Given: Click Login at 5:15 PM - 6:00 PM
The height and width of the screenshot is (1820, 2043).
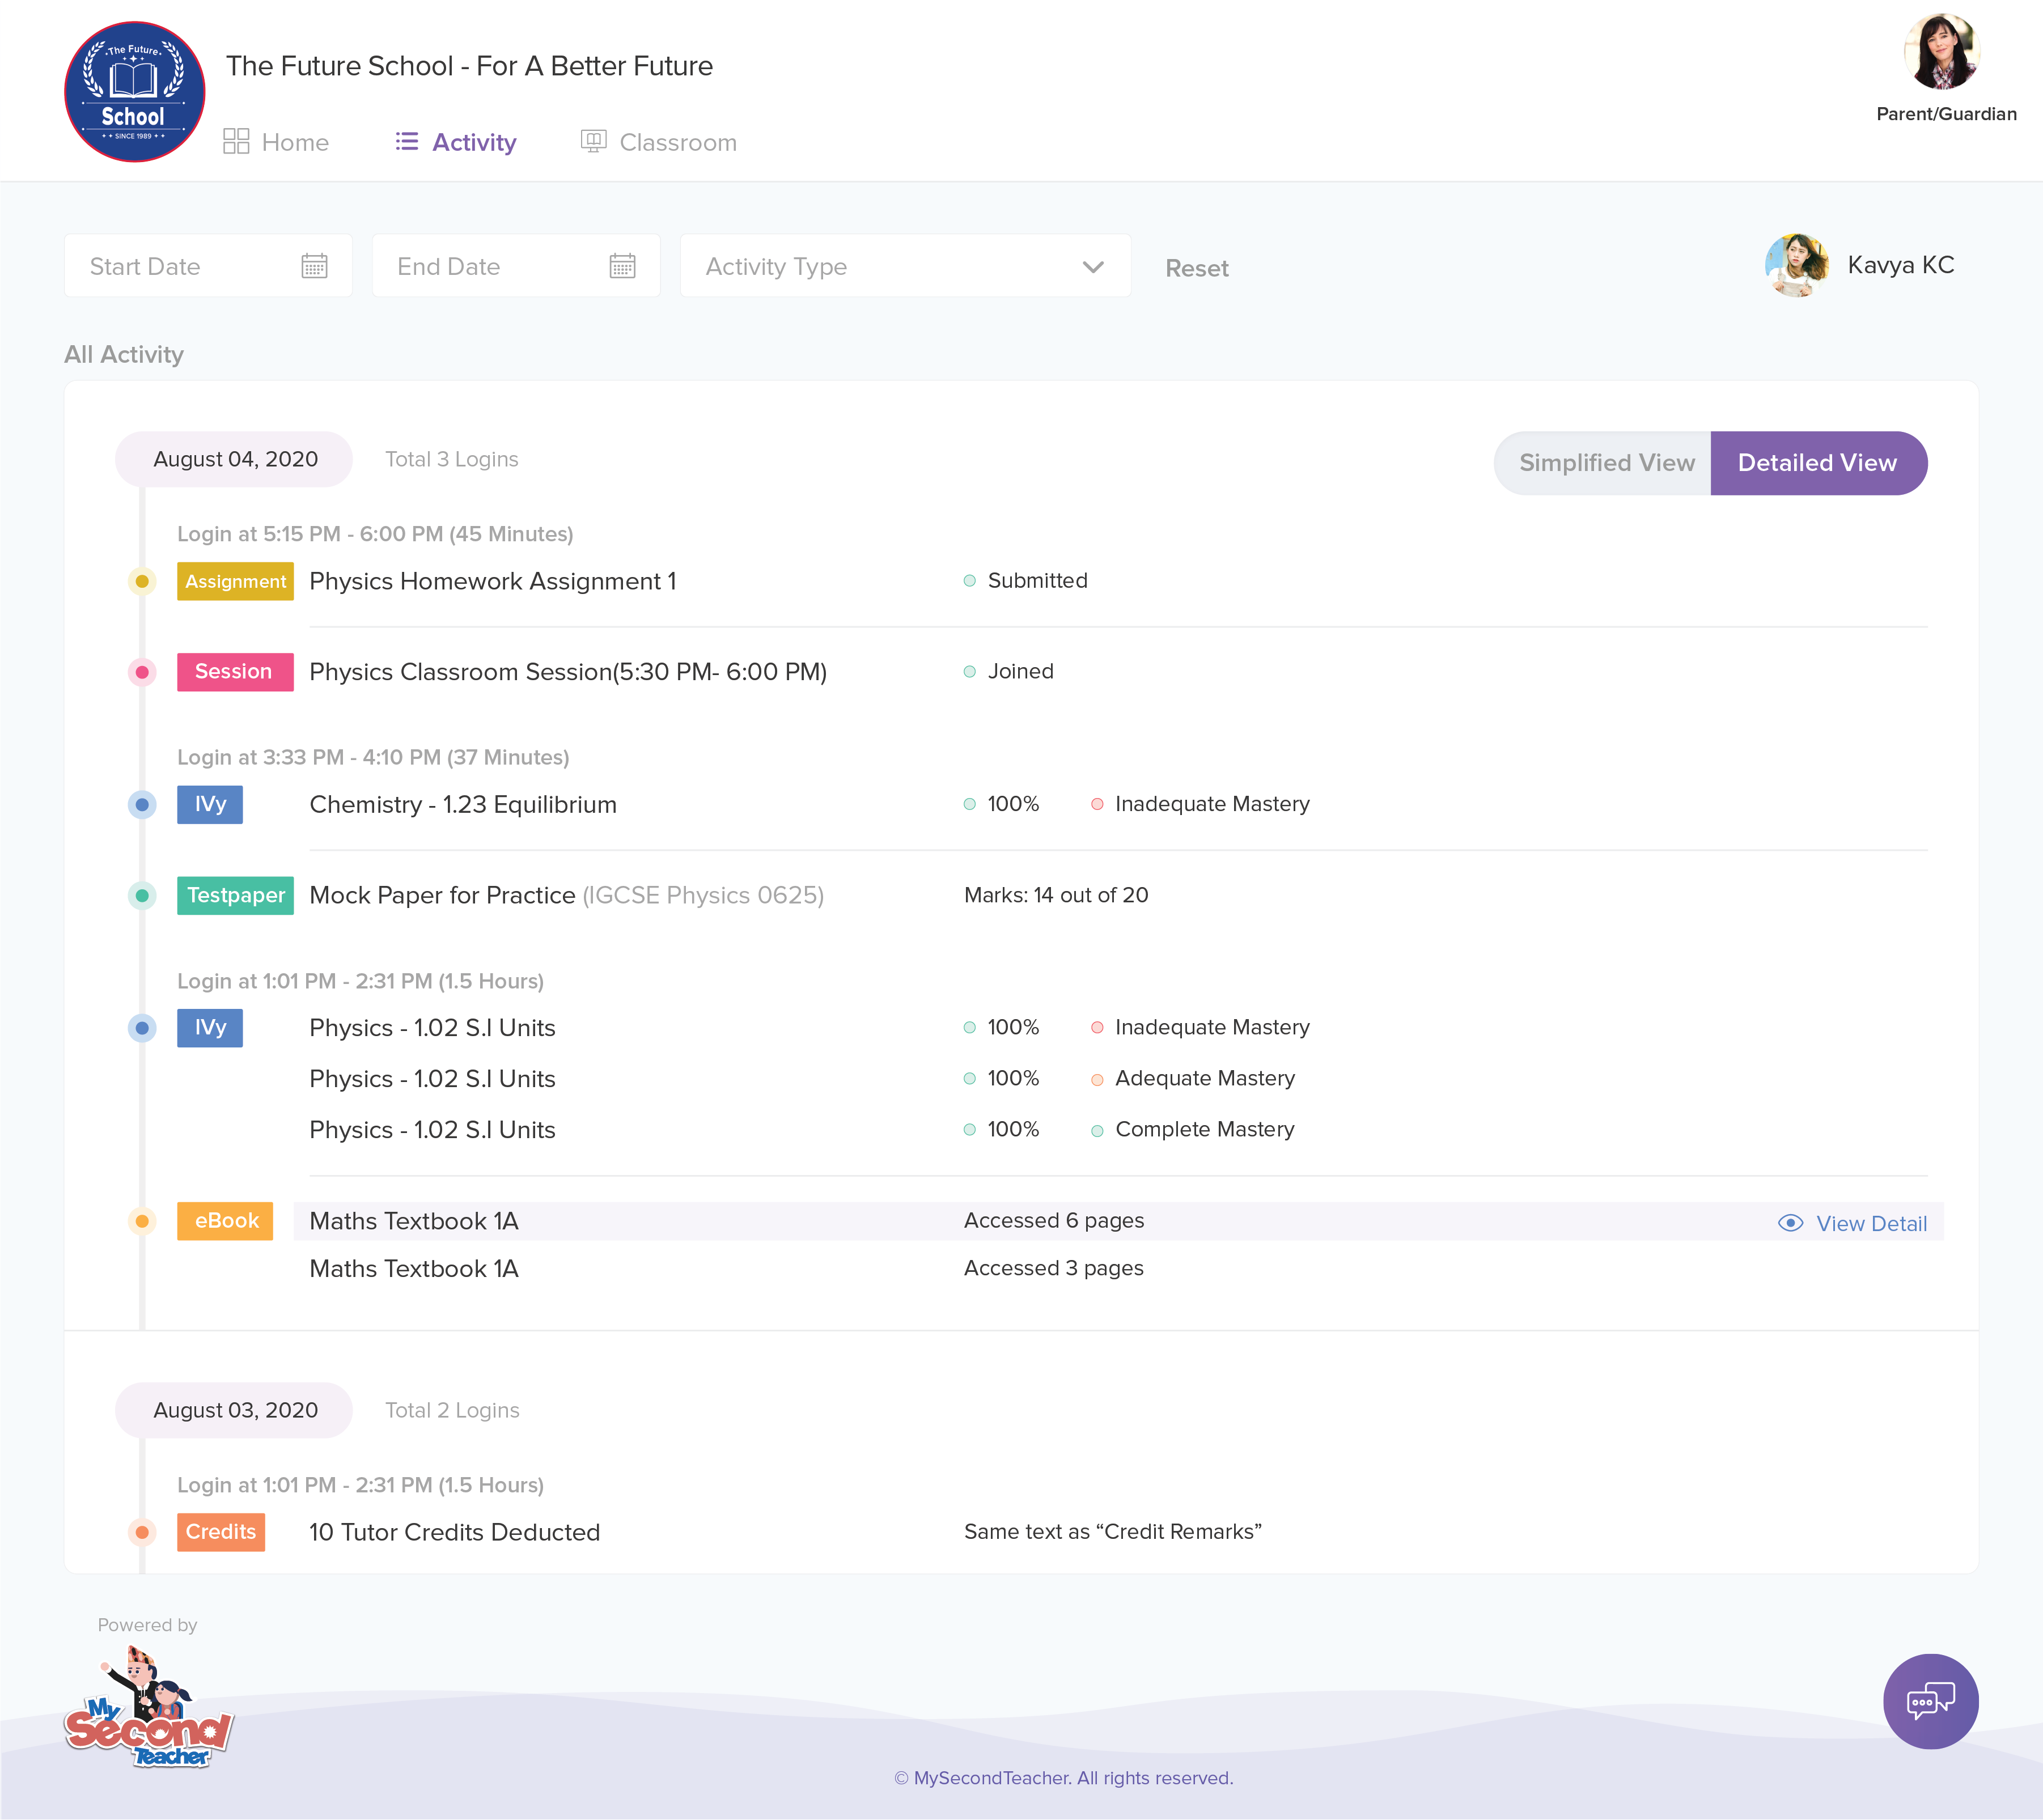Looking at the screenshot, I should [x=375, y=534].
